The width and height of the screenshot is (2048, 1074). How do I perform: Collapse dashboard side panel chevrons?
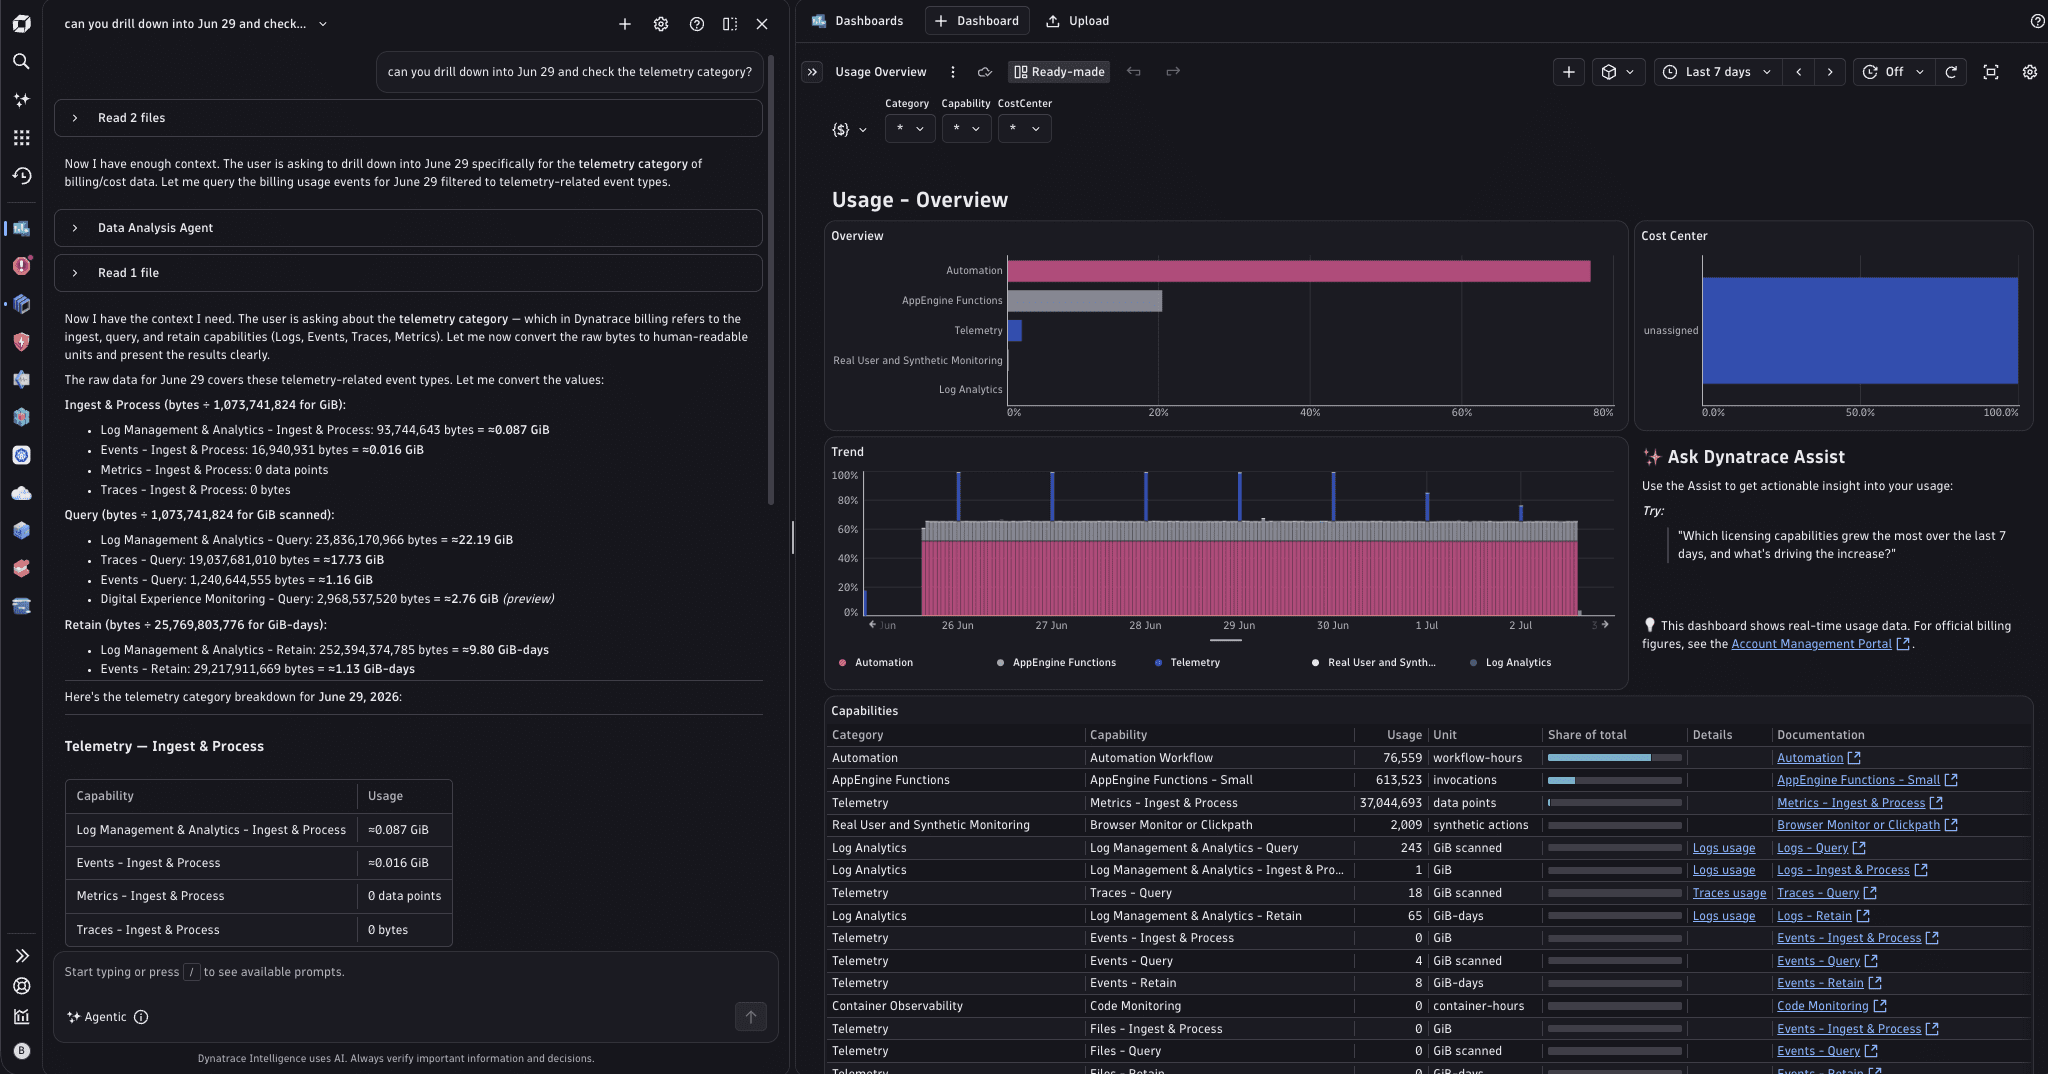[813, 72]
